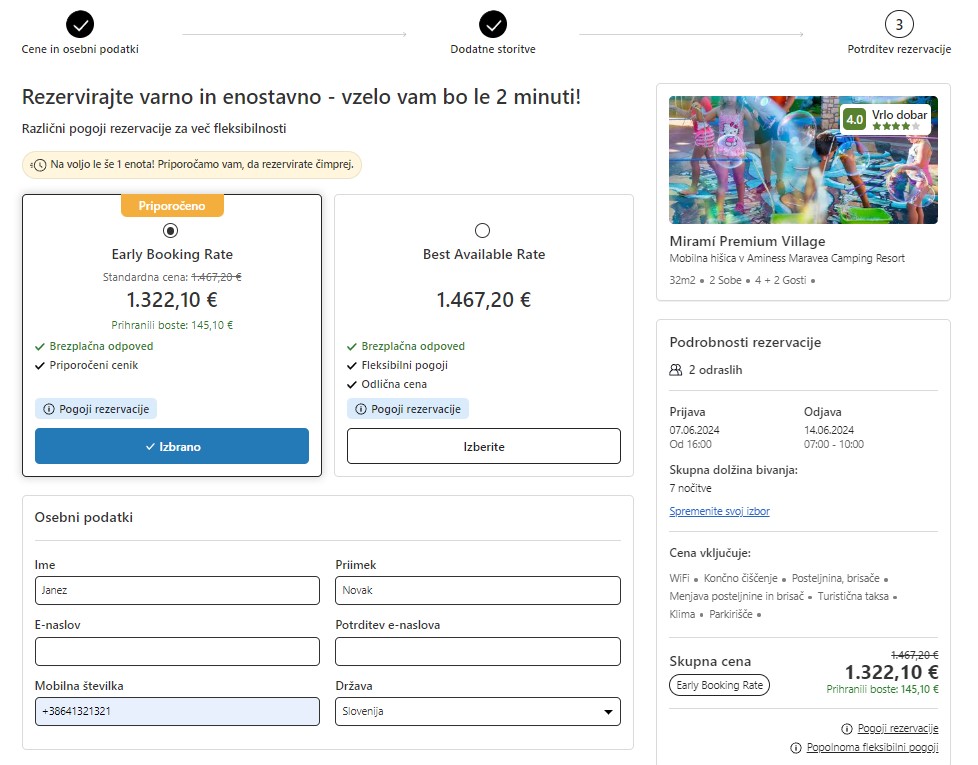The height and width of the screenshot is (765, 978).
Task: Click the 'Early Booking Rate' tag under Skupna cena
Action: 719,685
